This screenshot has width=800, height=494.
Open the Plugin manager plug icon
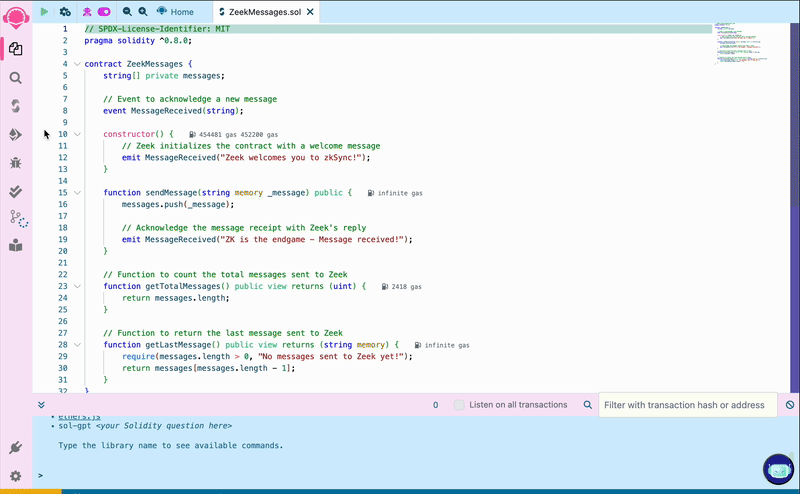[16, 448]
